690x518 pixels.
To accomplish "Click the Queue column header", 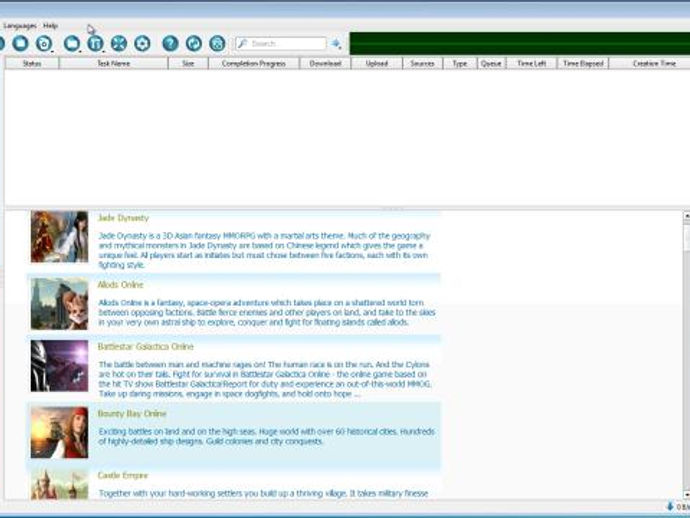I will click(491, 63).
